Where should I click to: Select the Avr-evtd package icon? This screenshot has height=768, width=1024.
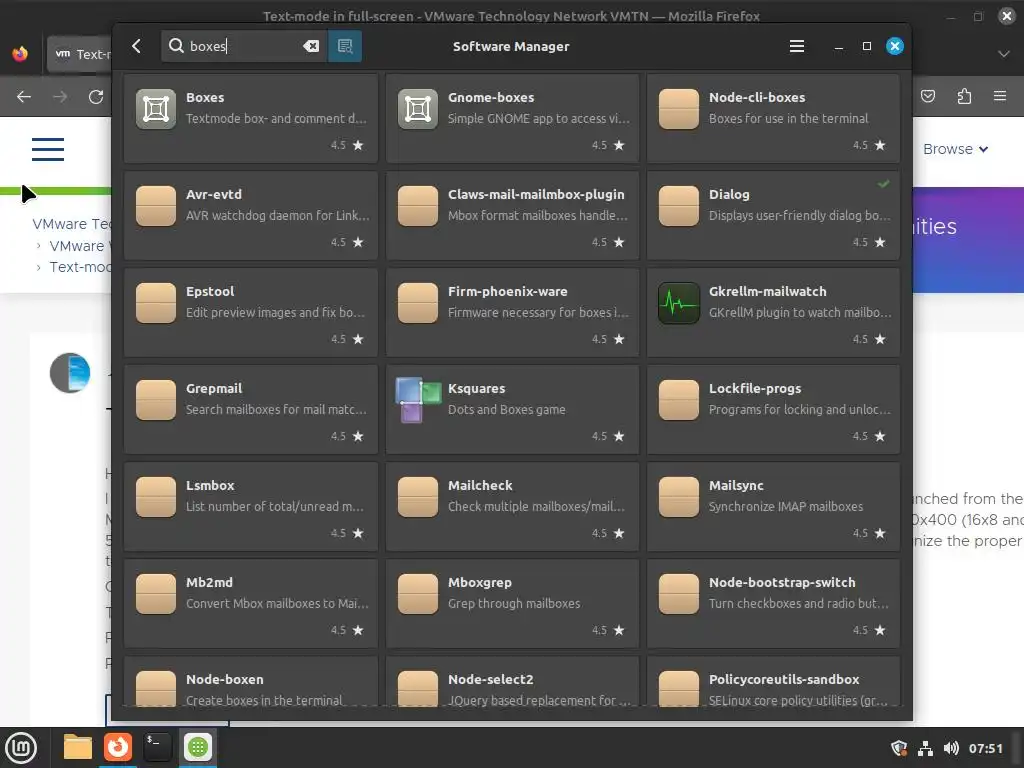tap(156, 206)
